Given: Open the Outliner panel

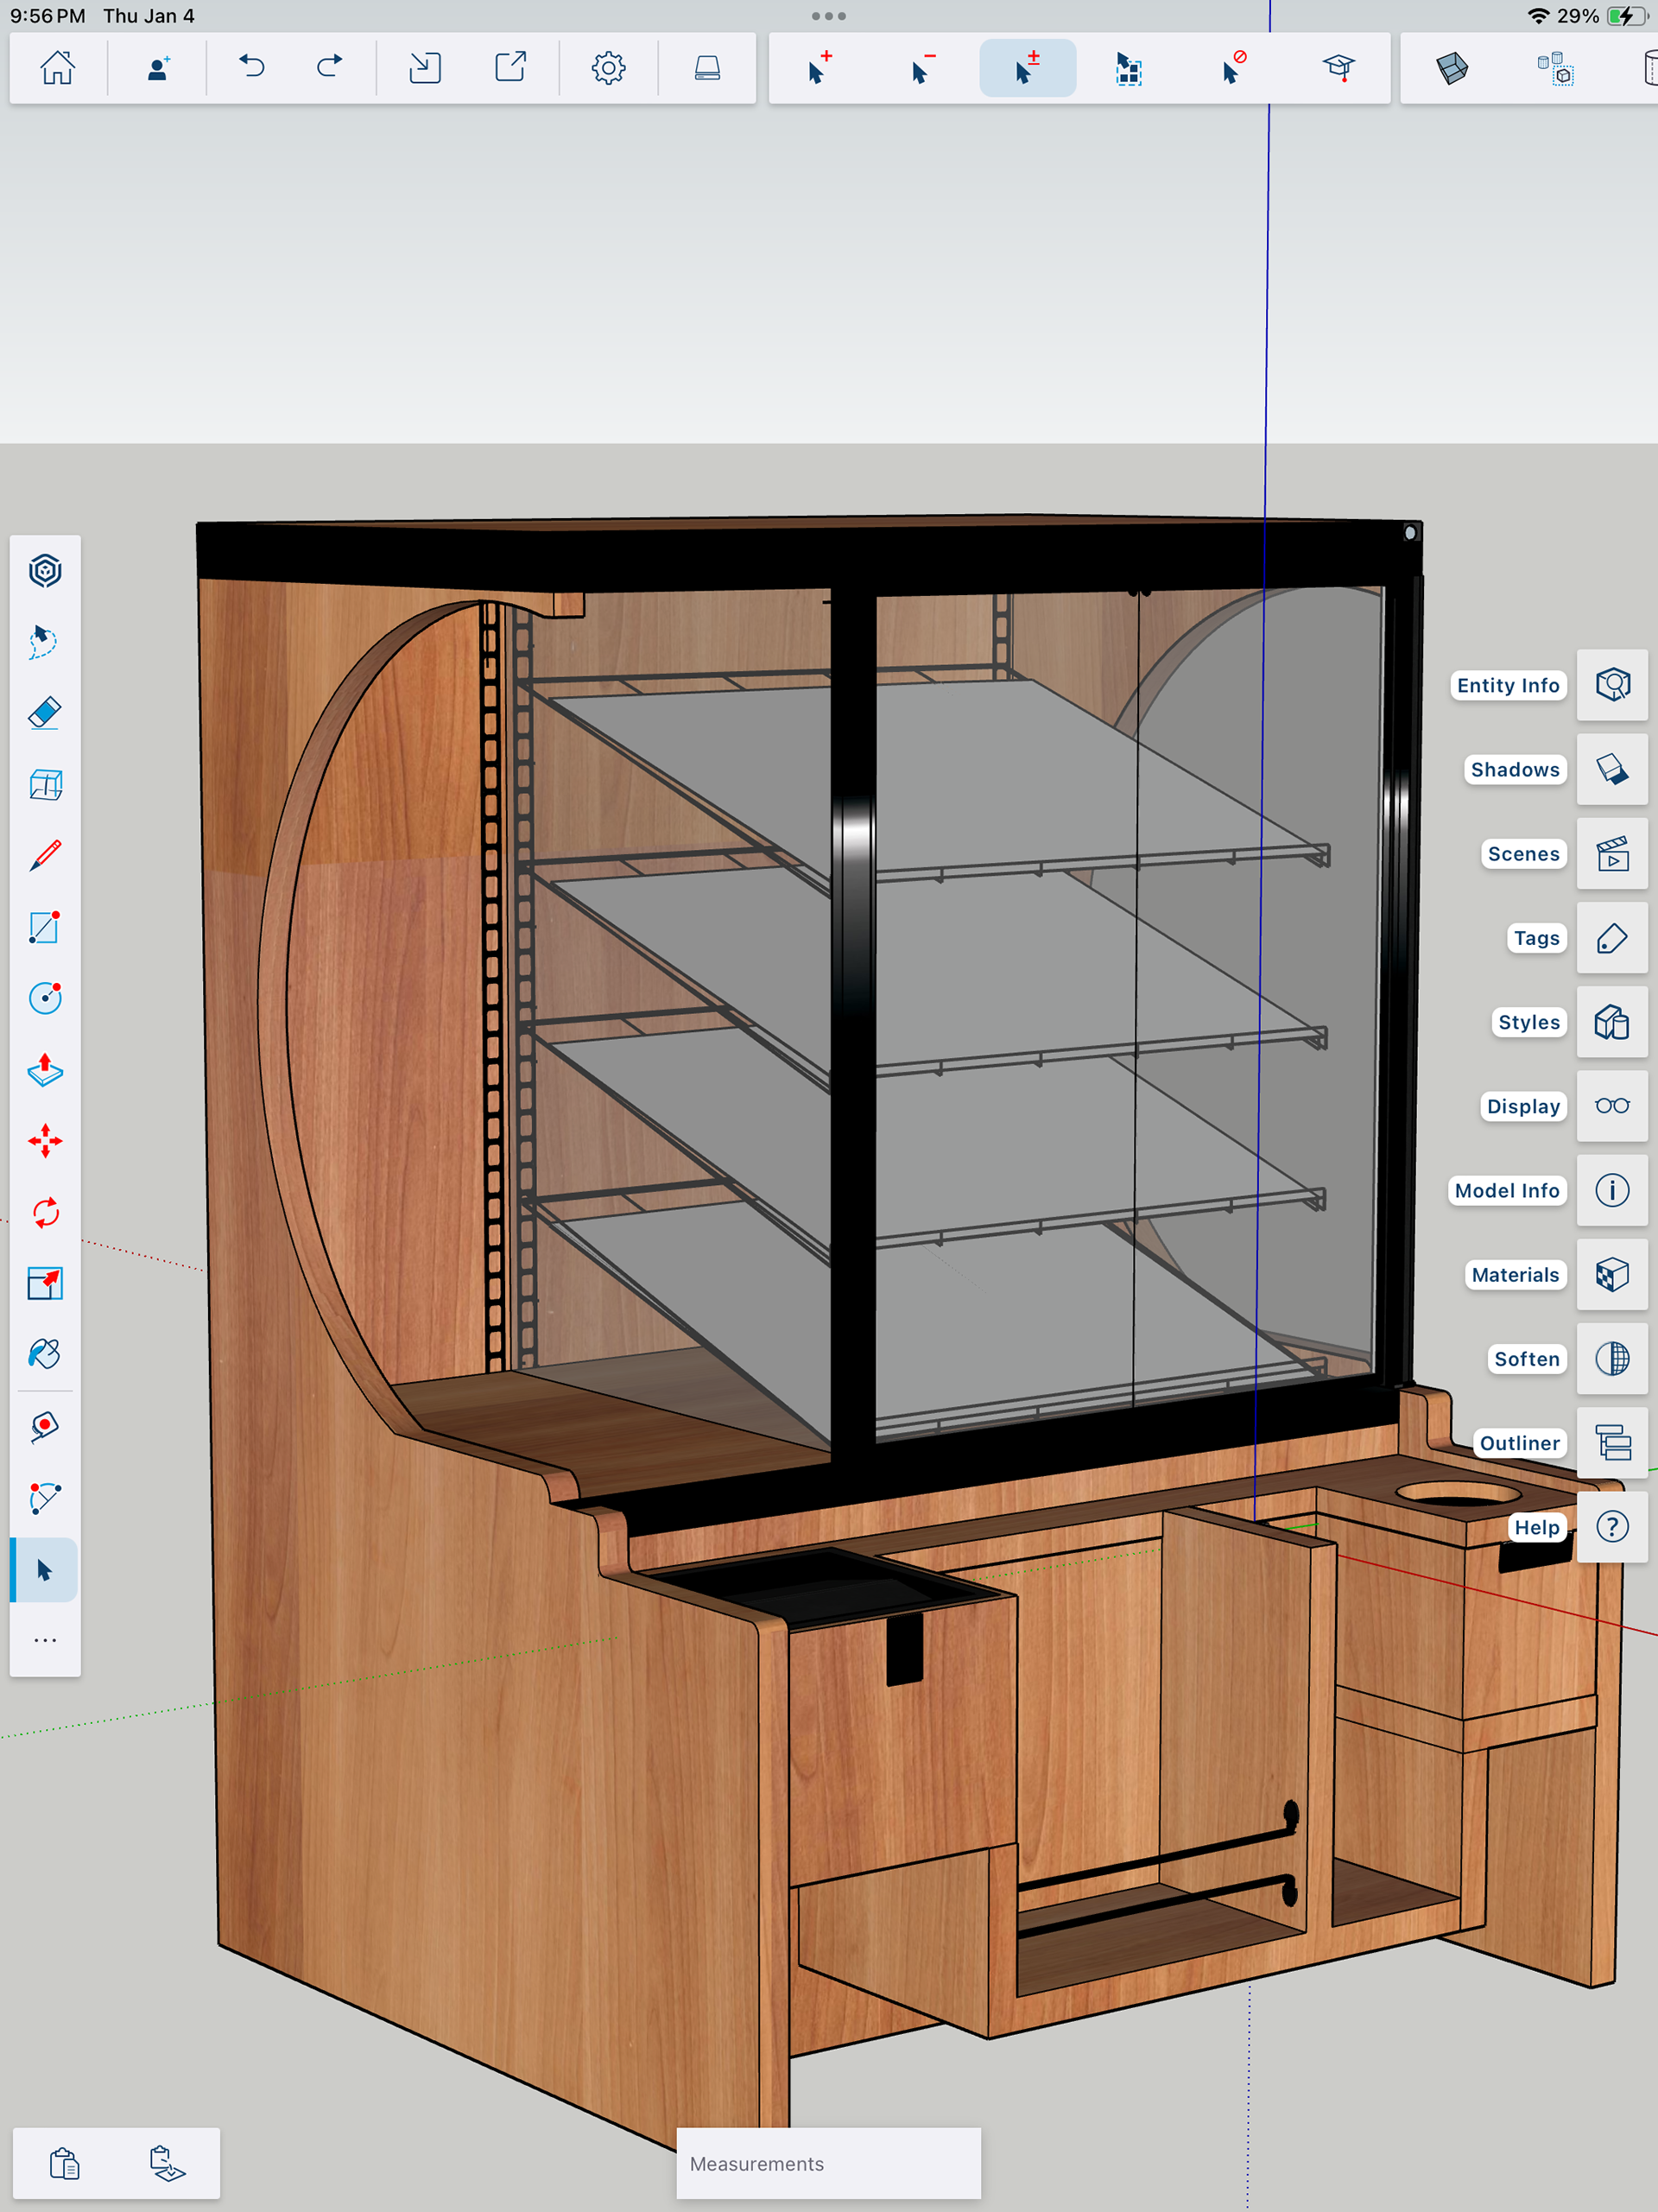Looking at the screenshot, I should click(1611, 1442).
